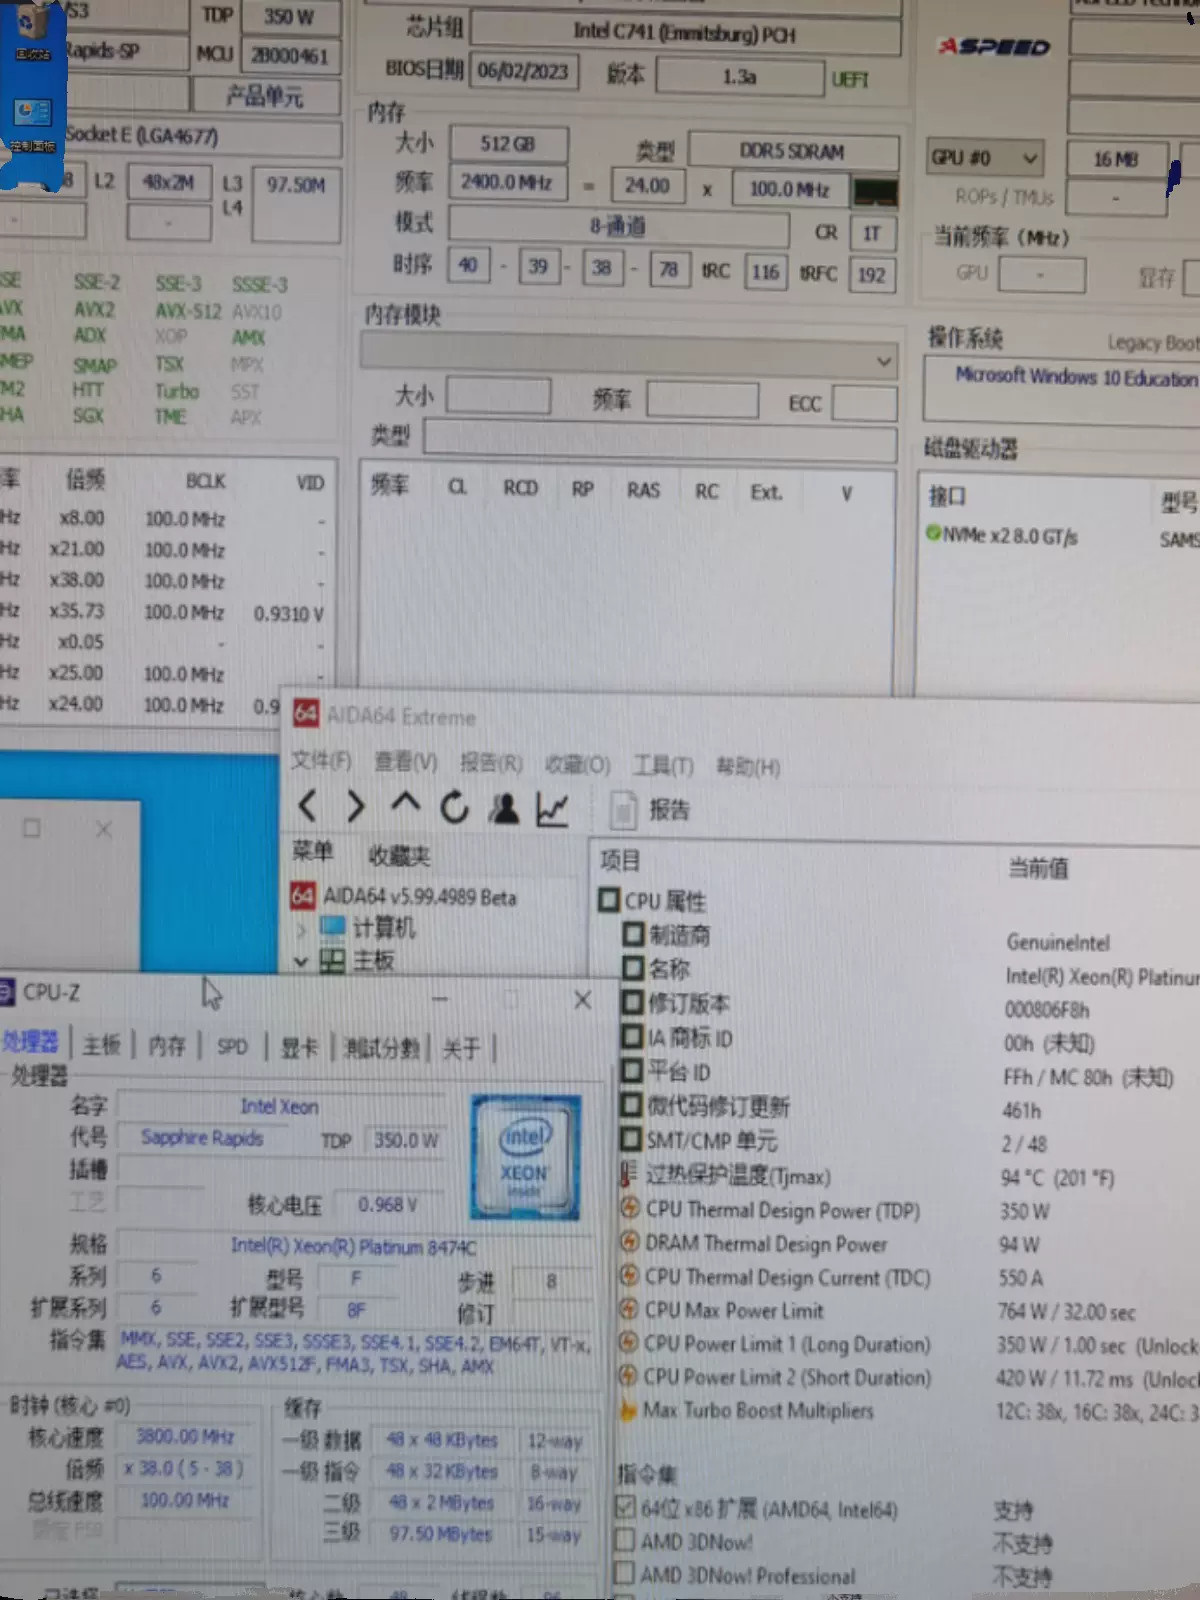Expand the 计算机 tree node
This screenshot has height=1600, width=1200.
click(x=302, y=929)
